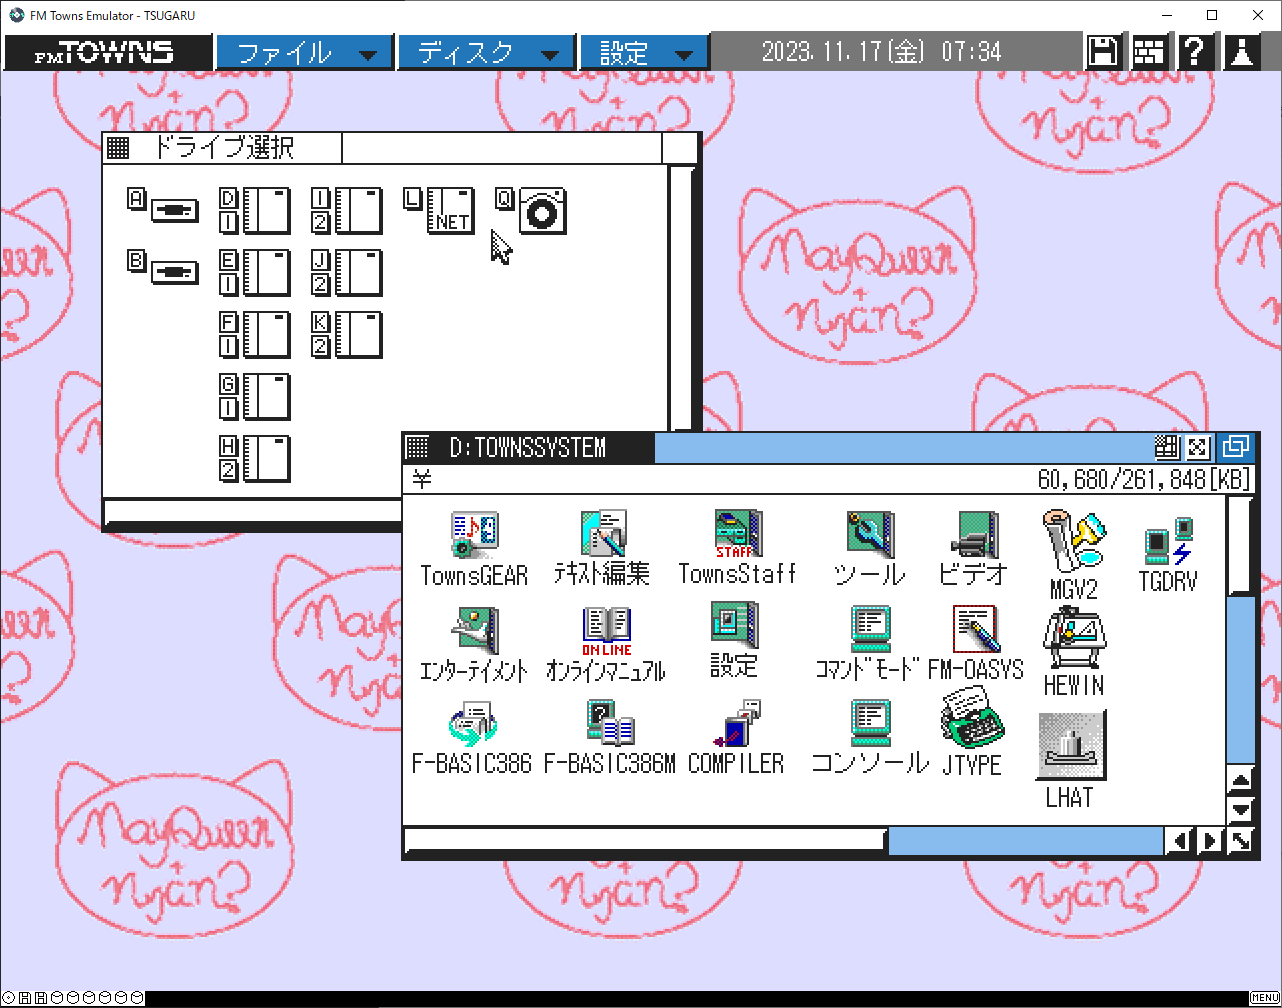Click the FM TOWNS logo button
The width and height of the screenshot is (1282, 1008).
[x=107, y=53]
